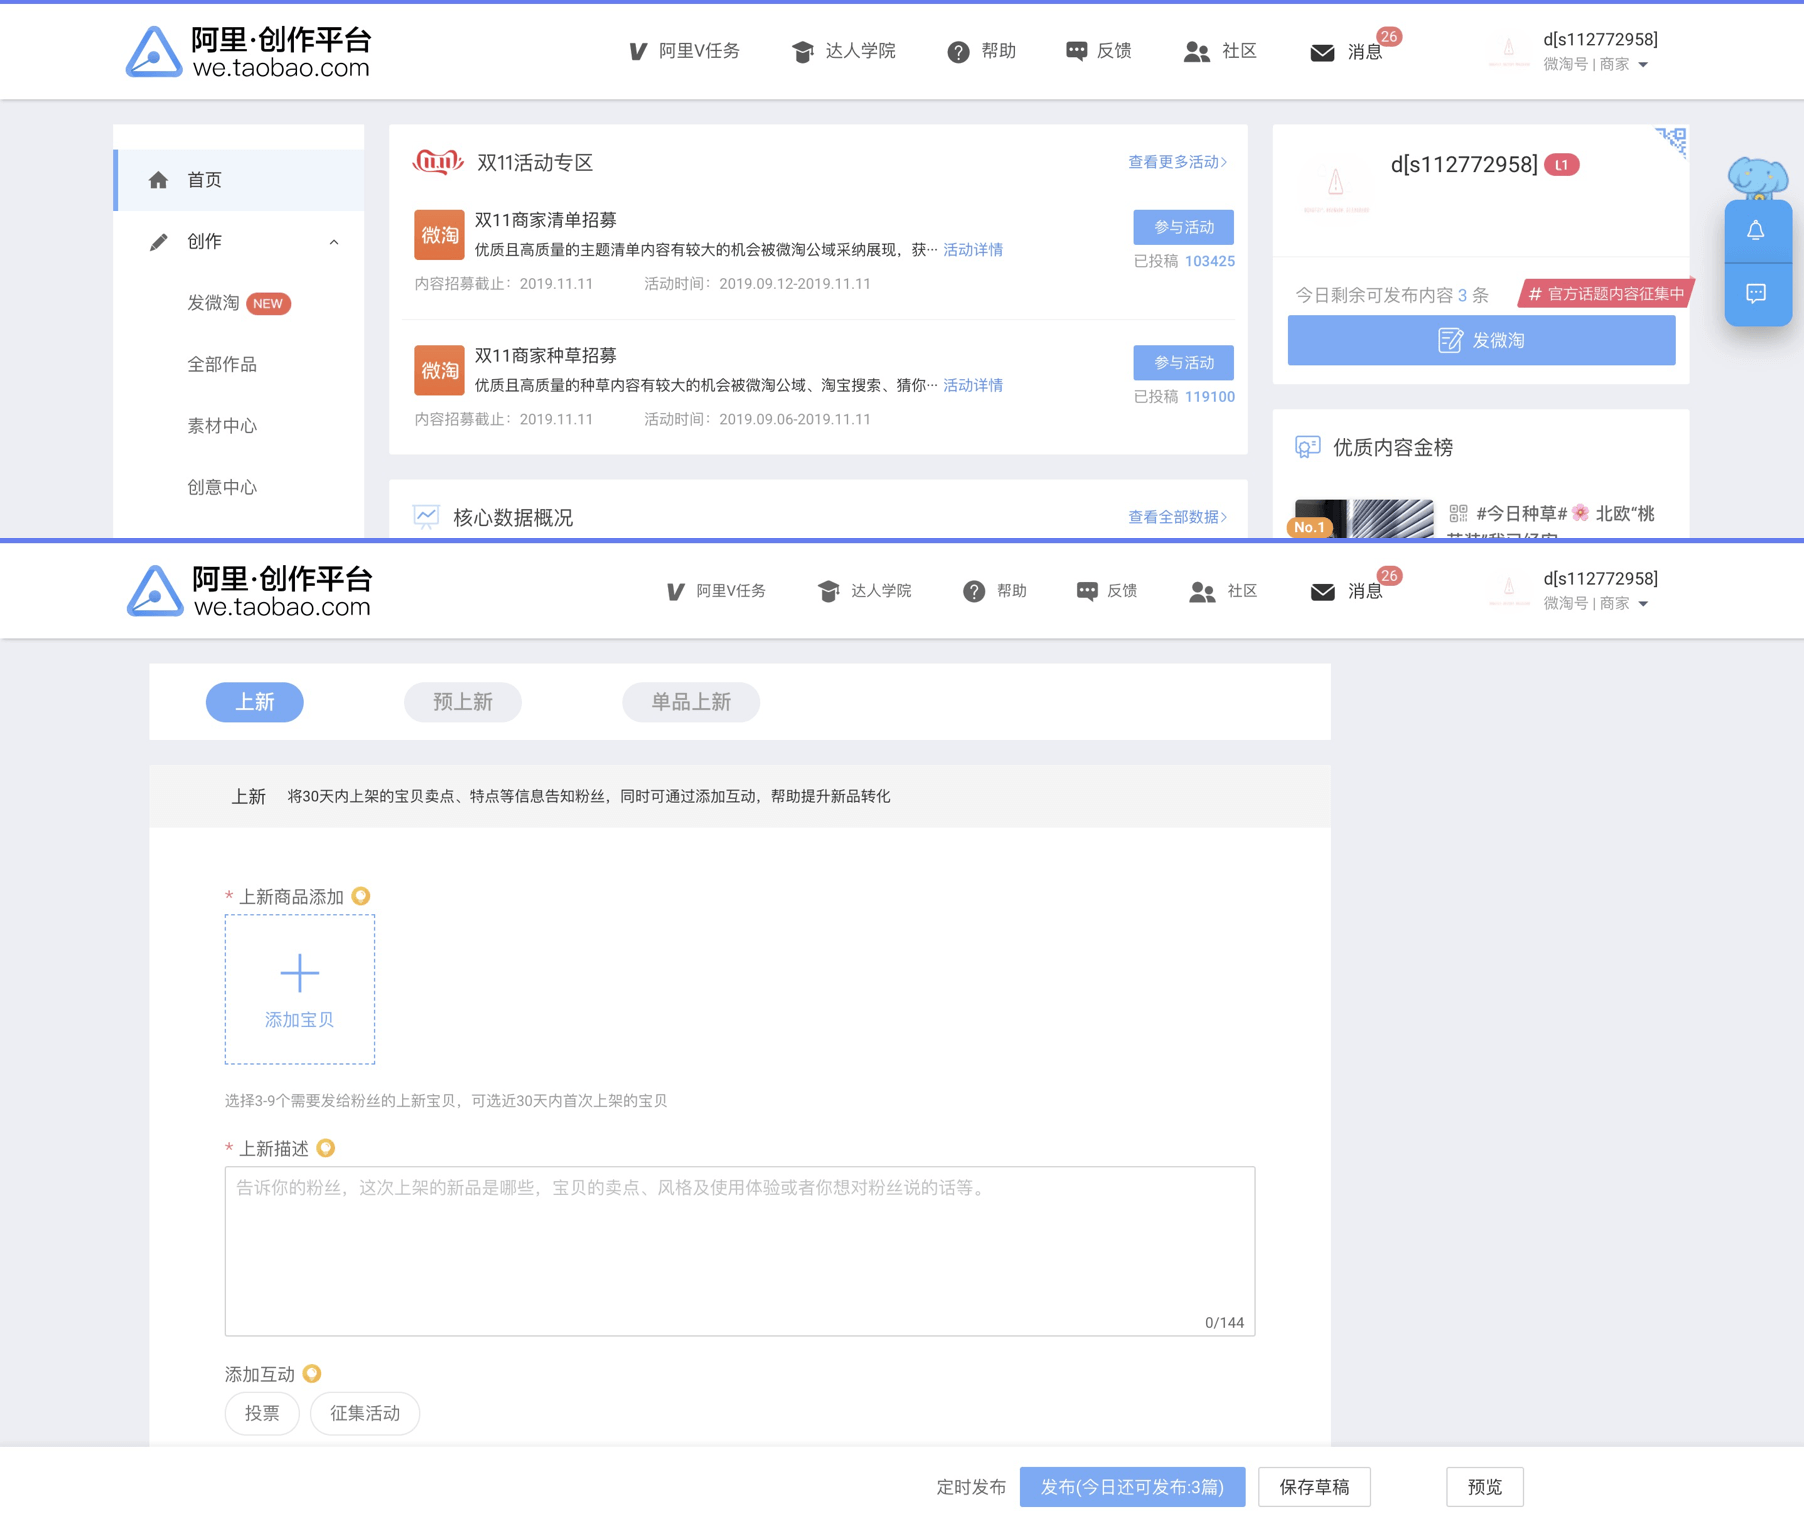Open 阿里V任务 in the lower header
The image size is (1804, 1526).
pos(716,591)
